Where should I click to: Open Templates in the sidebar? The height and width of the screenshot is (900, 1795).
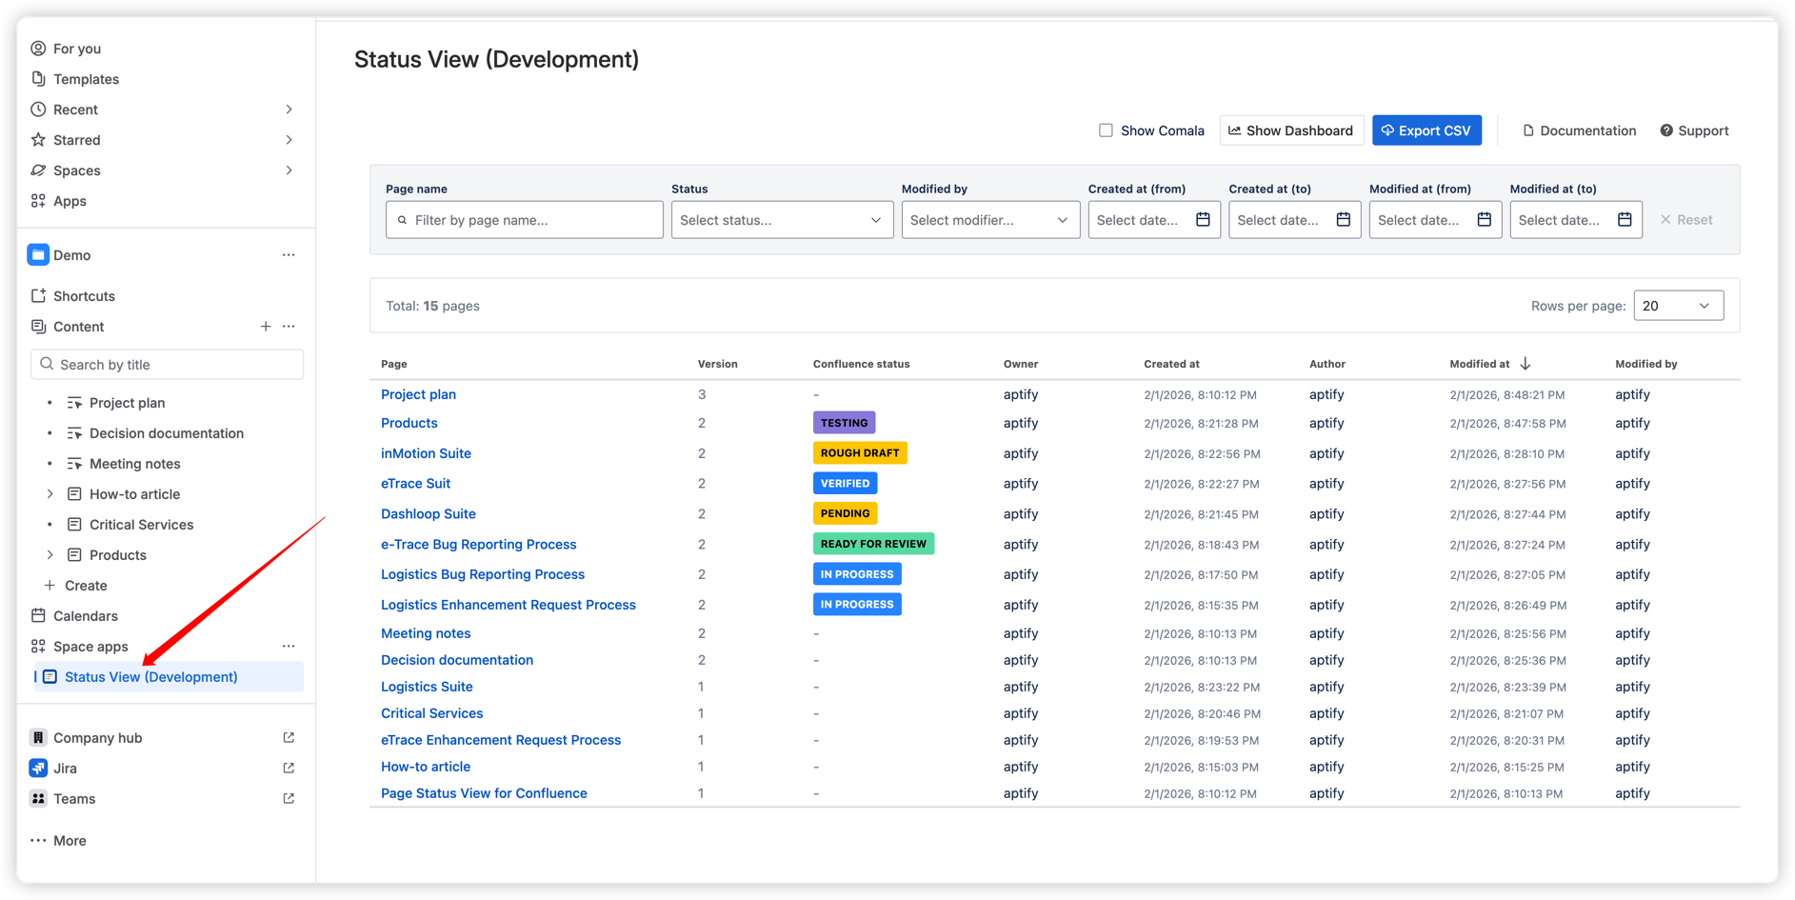point(86,79)
